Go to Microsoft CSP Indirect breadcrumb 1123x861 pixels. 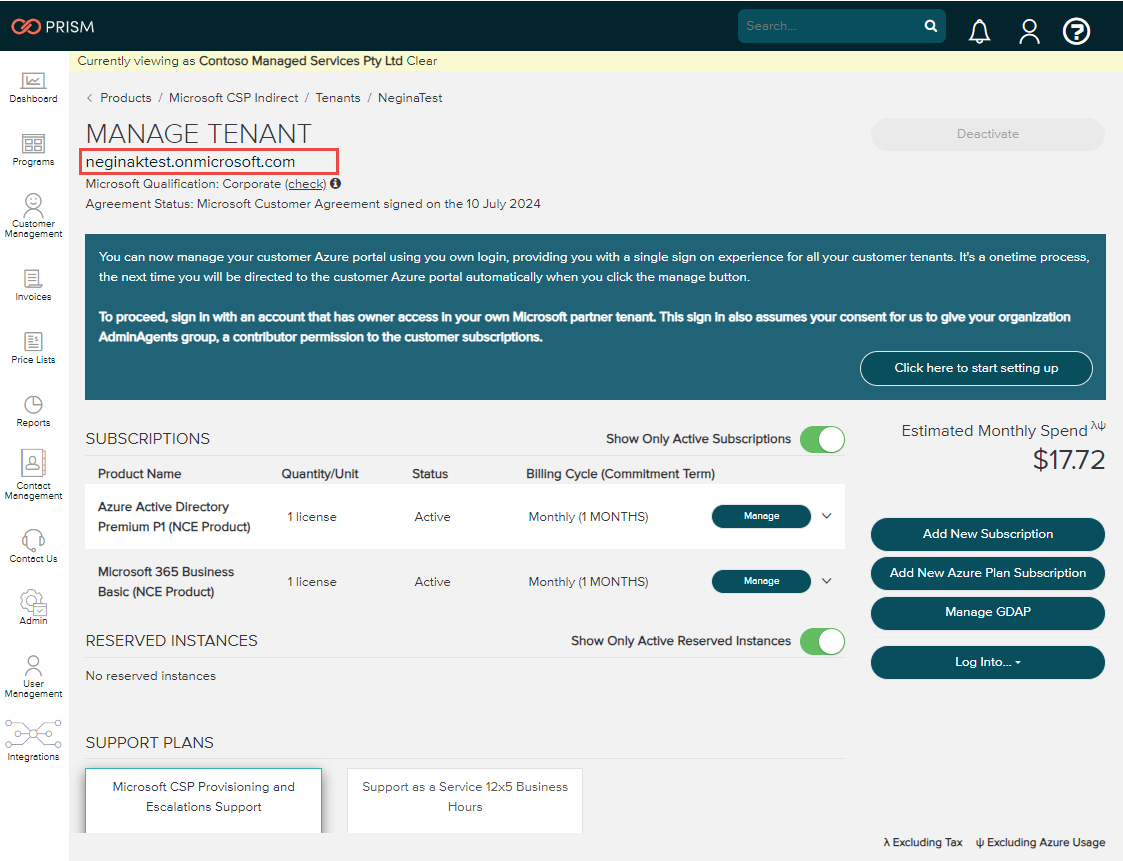233,98
